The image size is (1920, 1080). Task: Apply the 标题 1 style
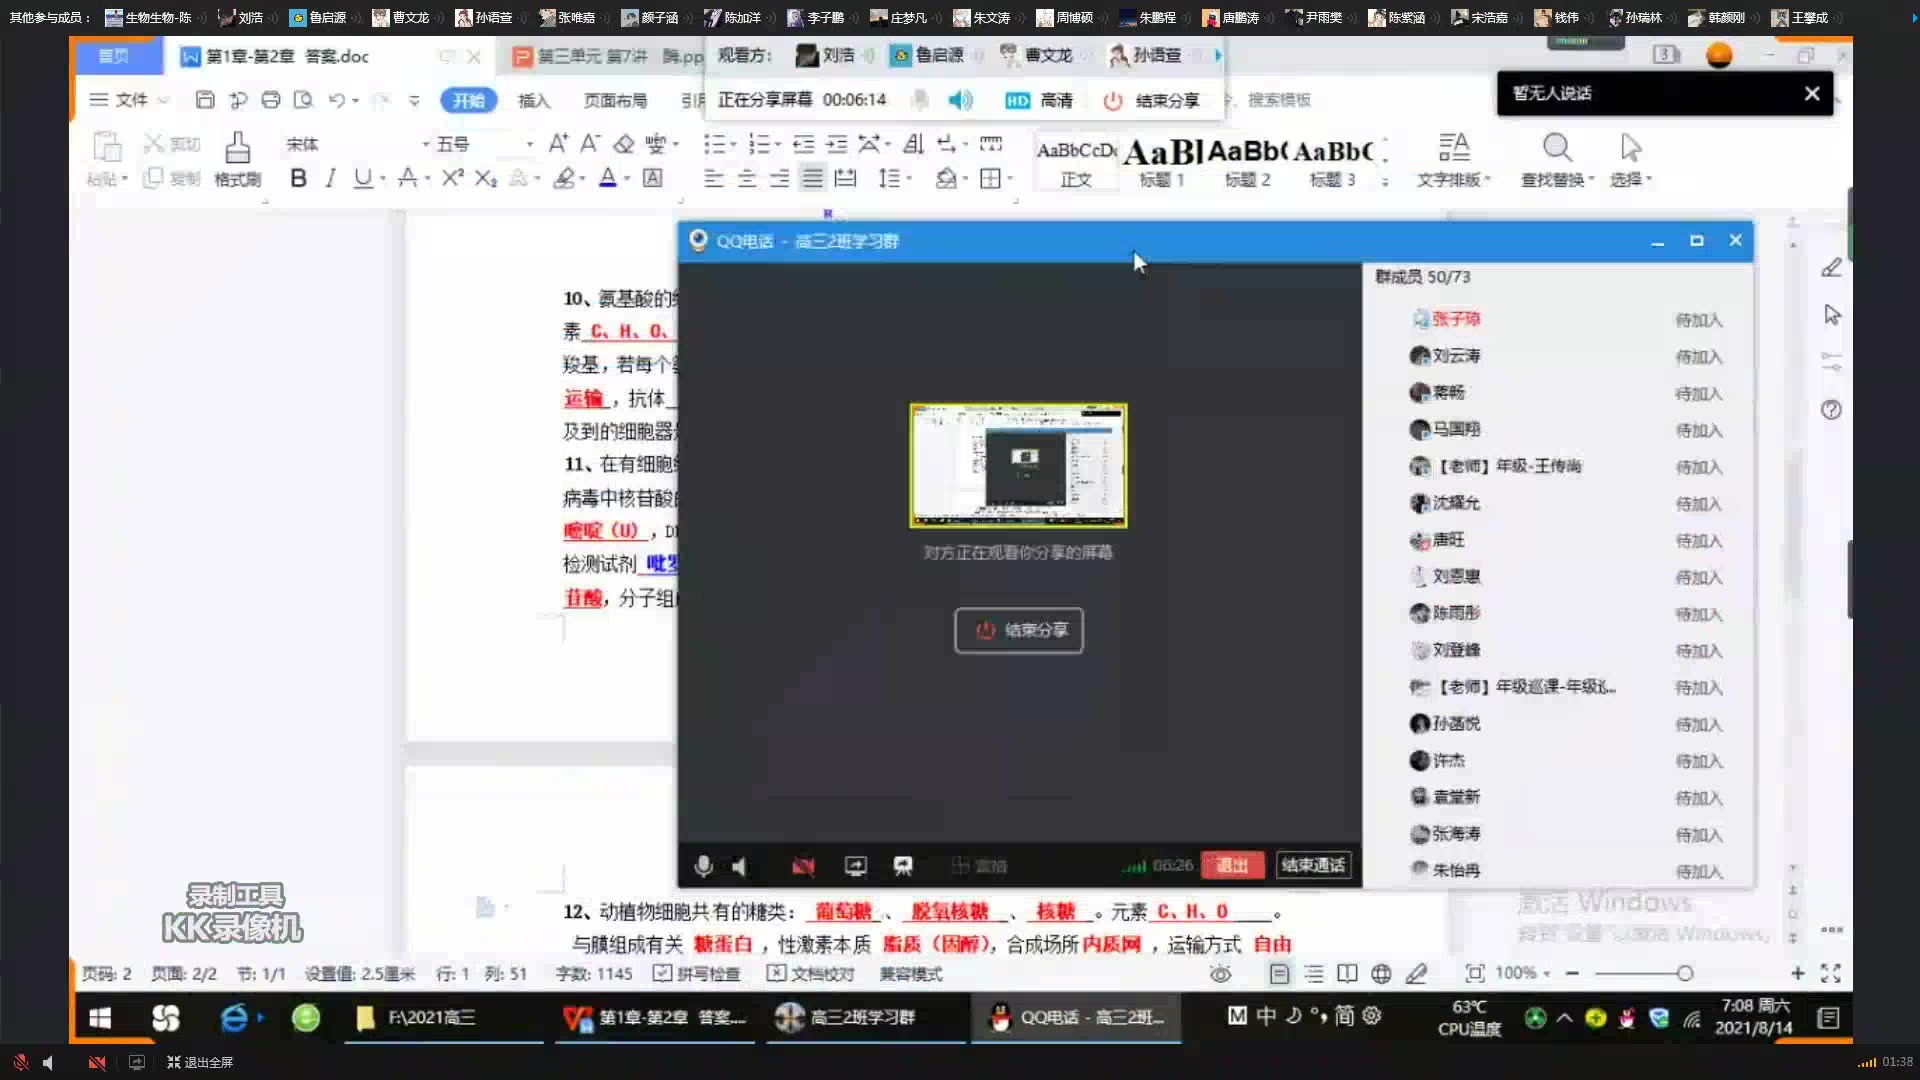coord(1162,163)
